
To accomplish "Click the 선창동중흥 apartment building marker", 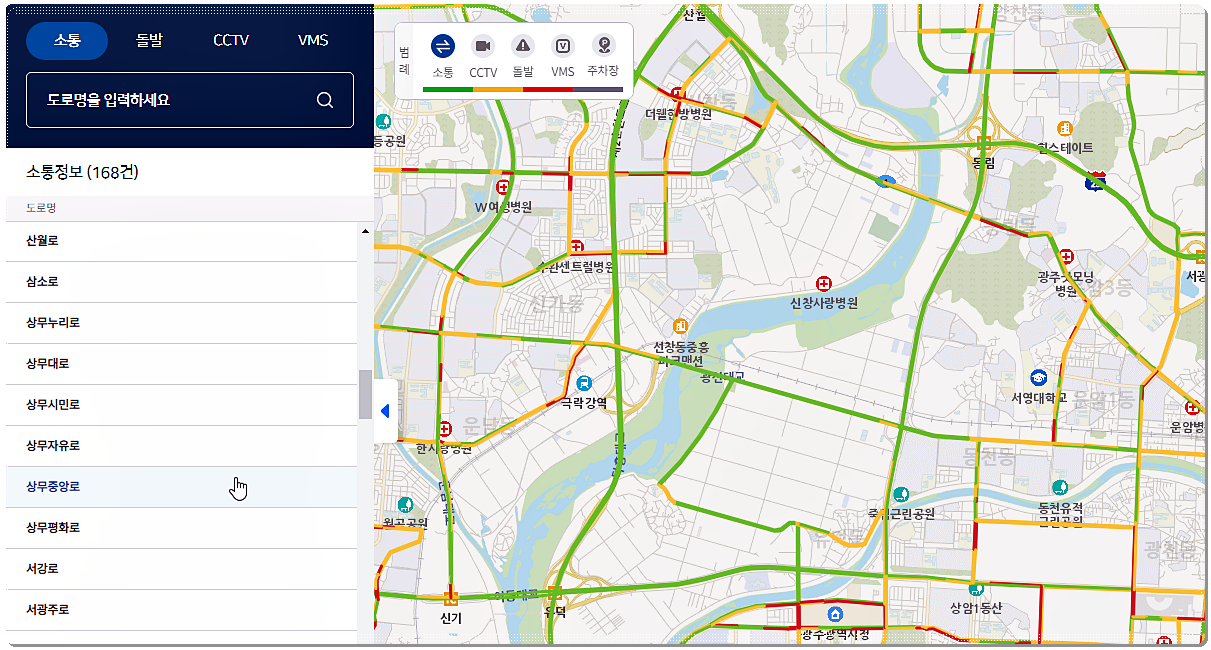I will pos(680,327).
